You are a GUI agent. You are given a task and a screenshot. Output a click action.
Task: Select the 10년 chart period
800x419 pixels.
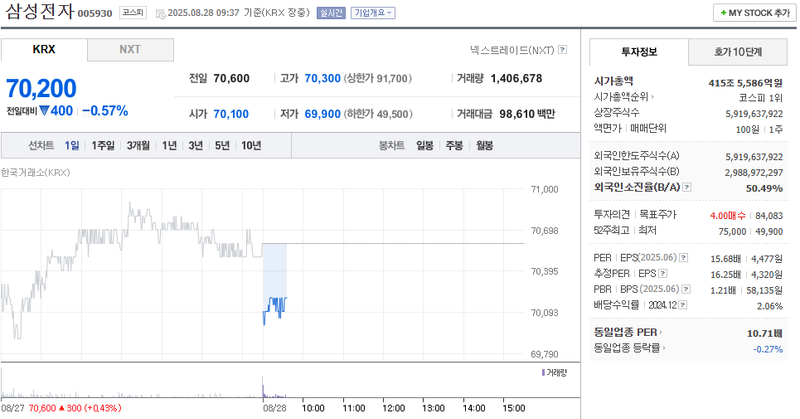click(251, 145)
